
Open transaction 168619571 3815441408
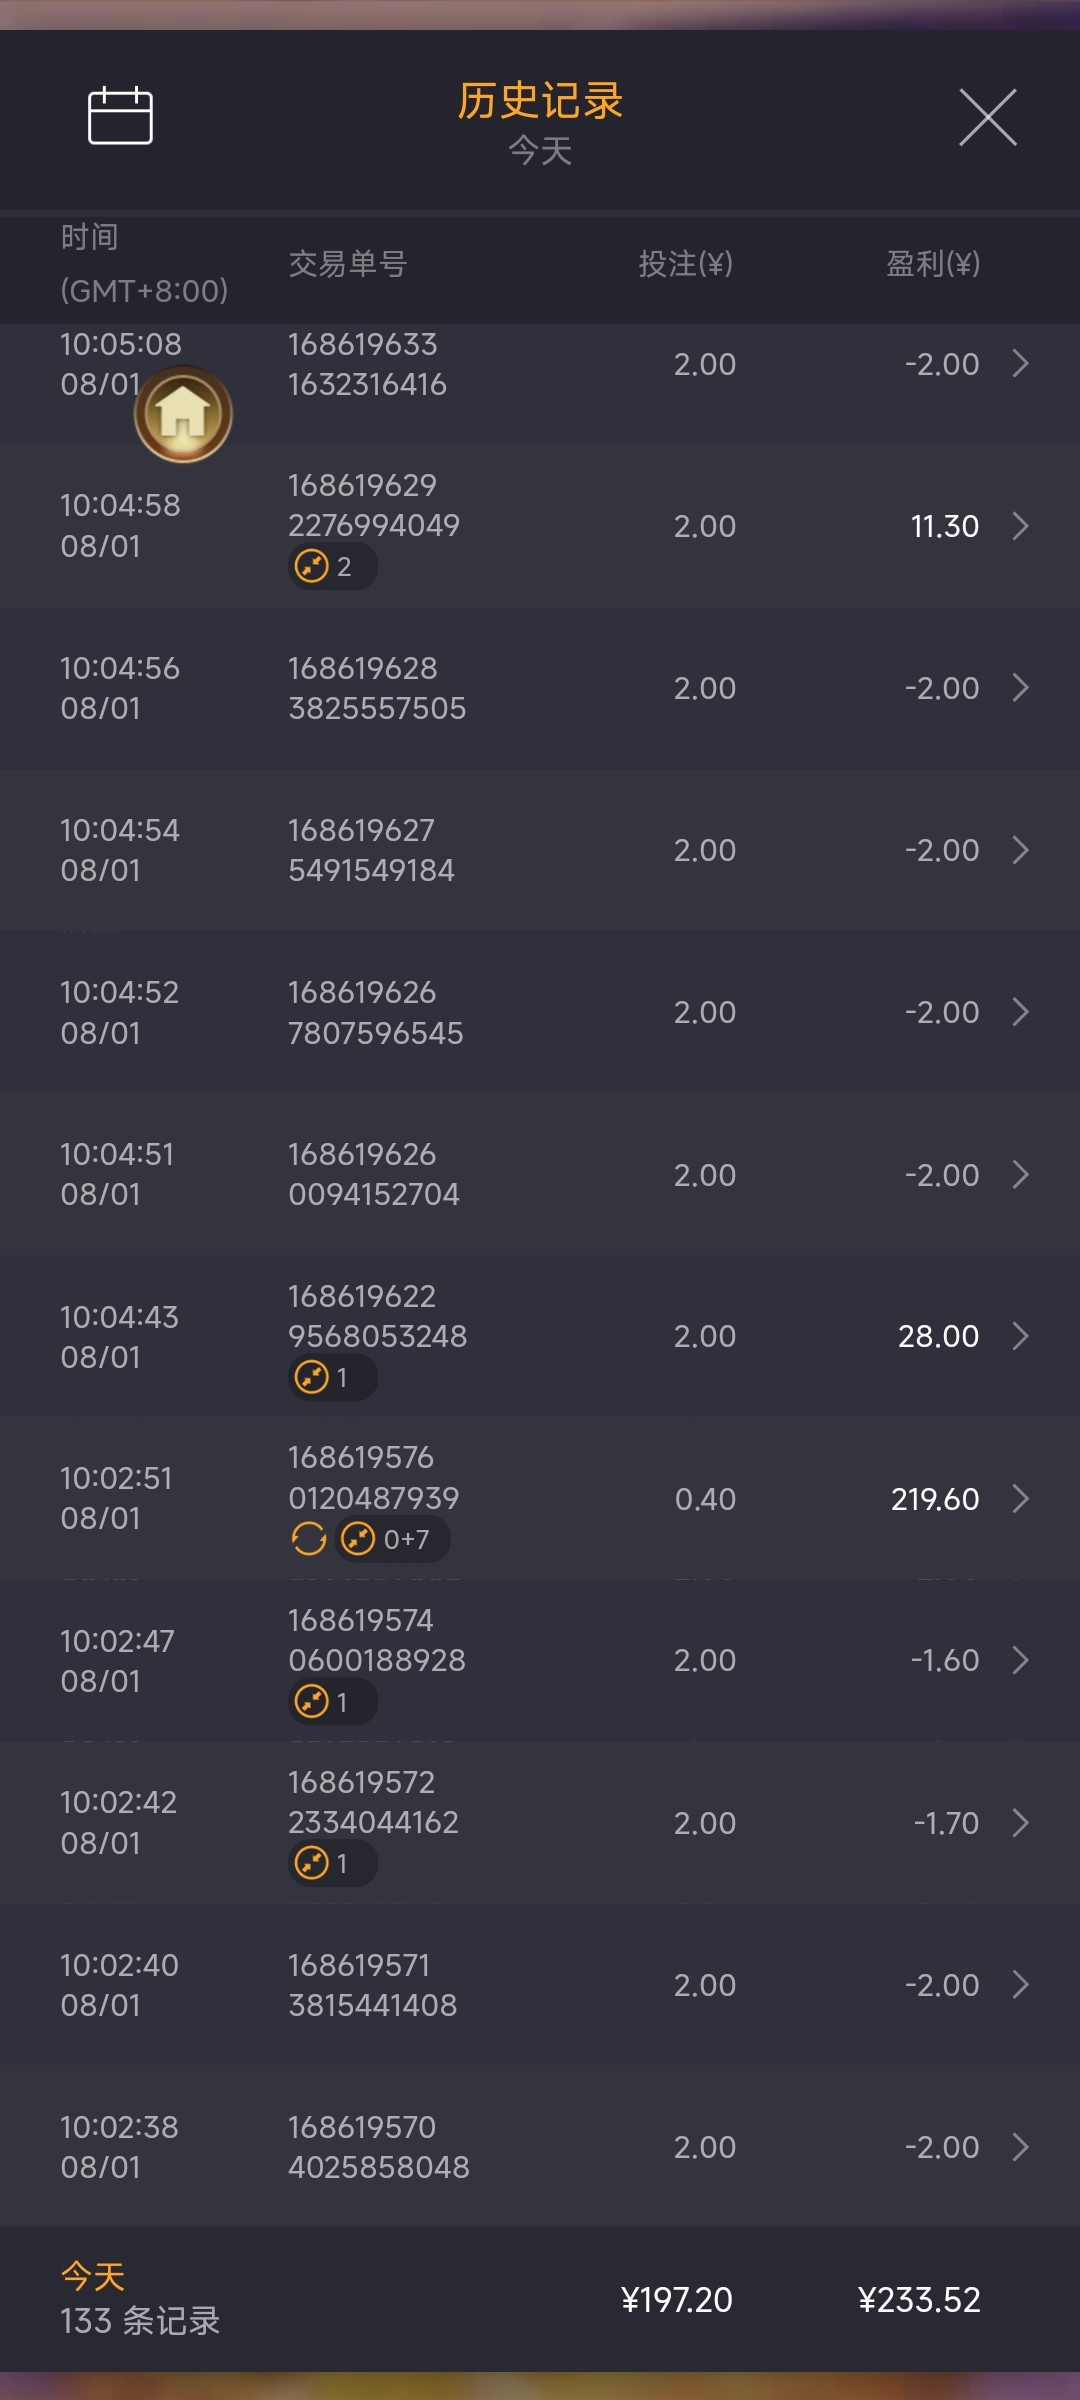(x=372, y=1985)
